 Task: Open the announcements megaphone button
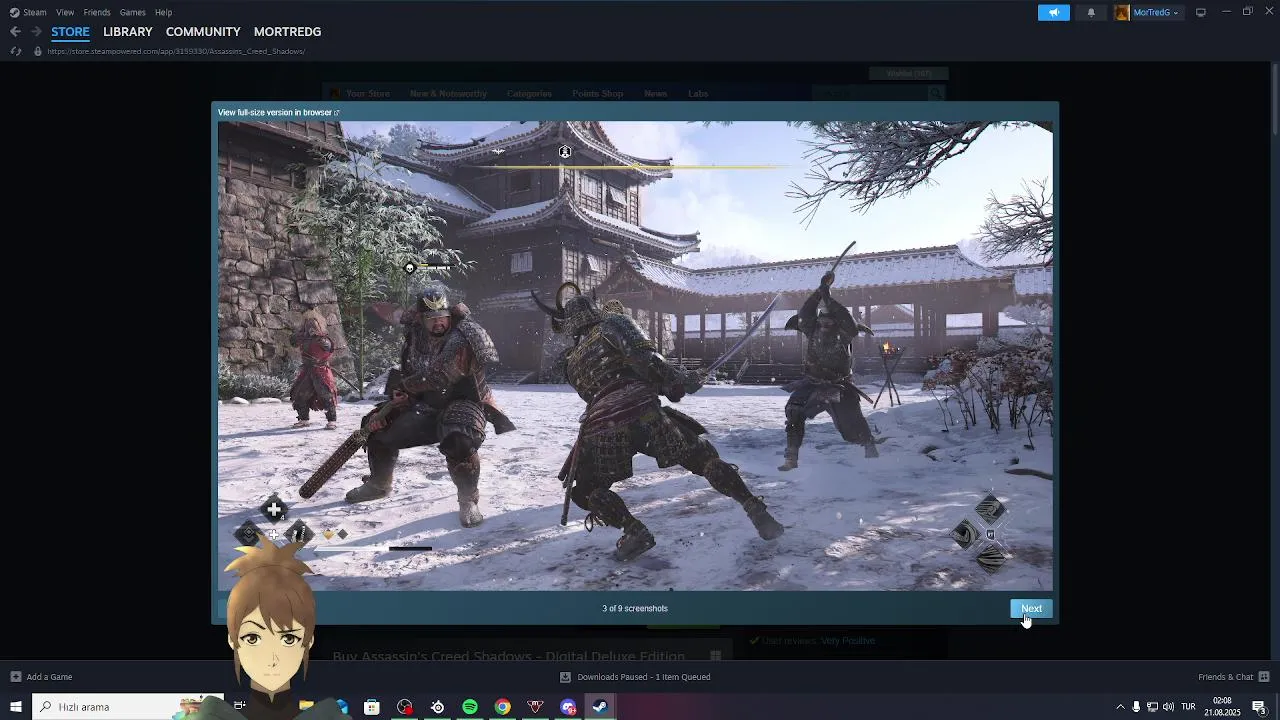pyautogui.click(x=1053, y=12)
